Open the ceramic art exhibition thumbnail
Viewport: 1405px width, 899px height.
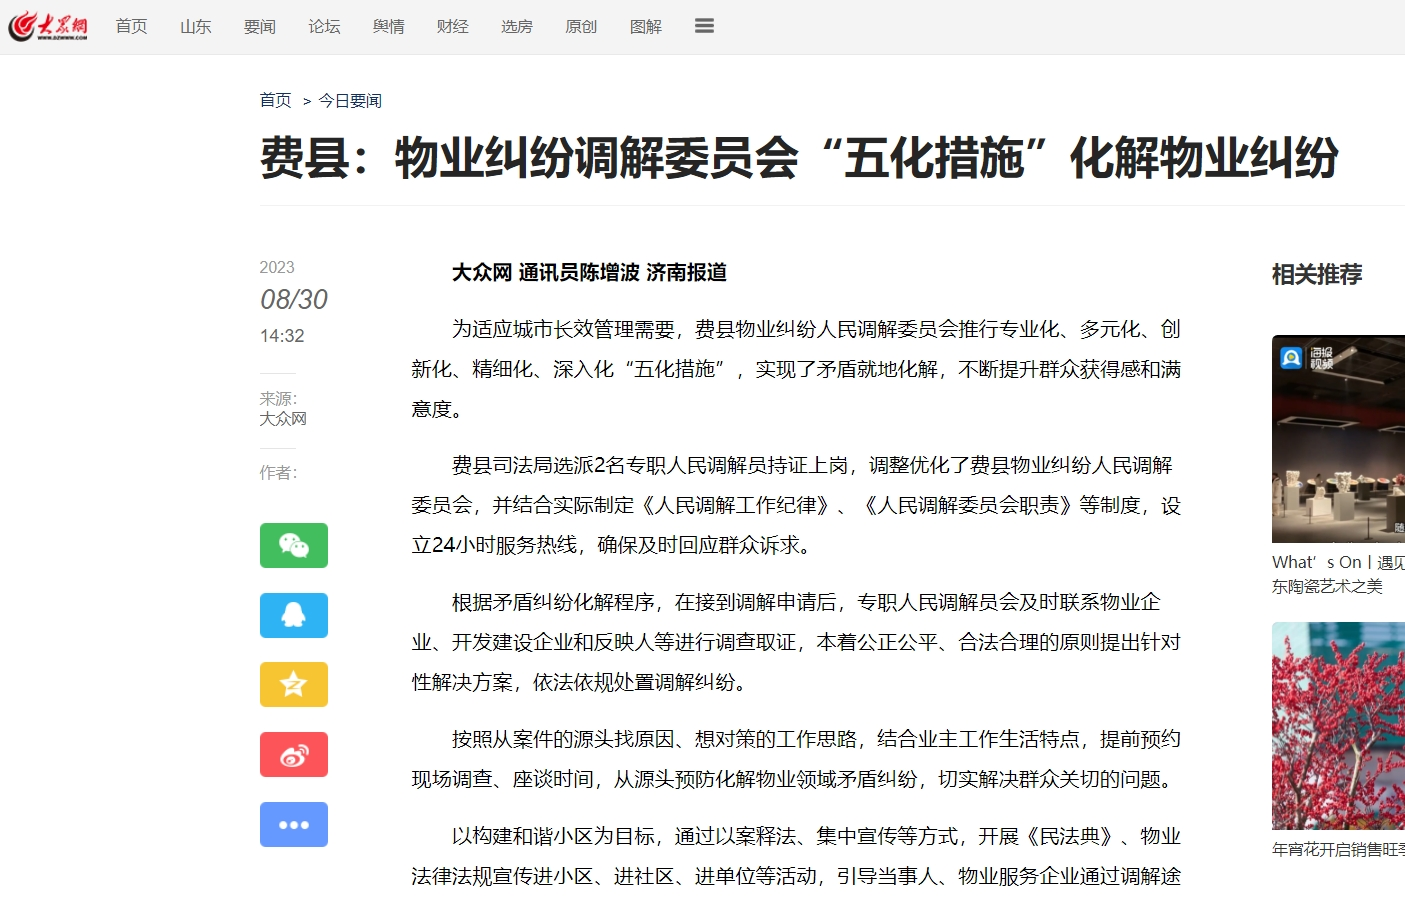pos(1338,439)
